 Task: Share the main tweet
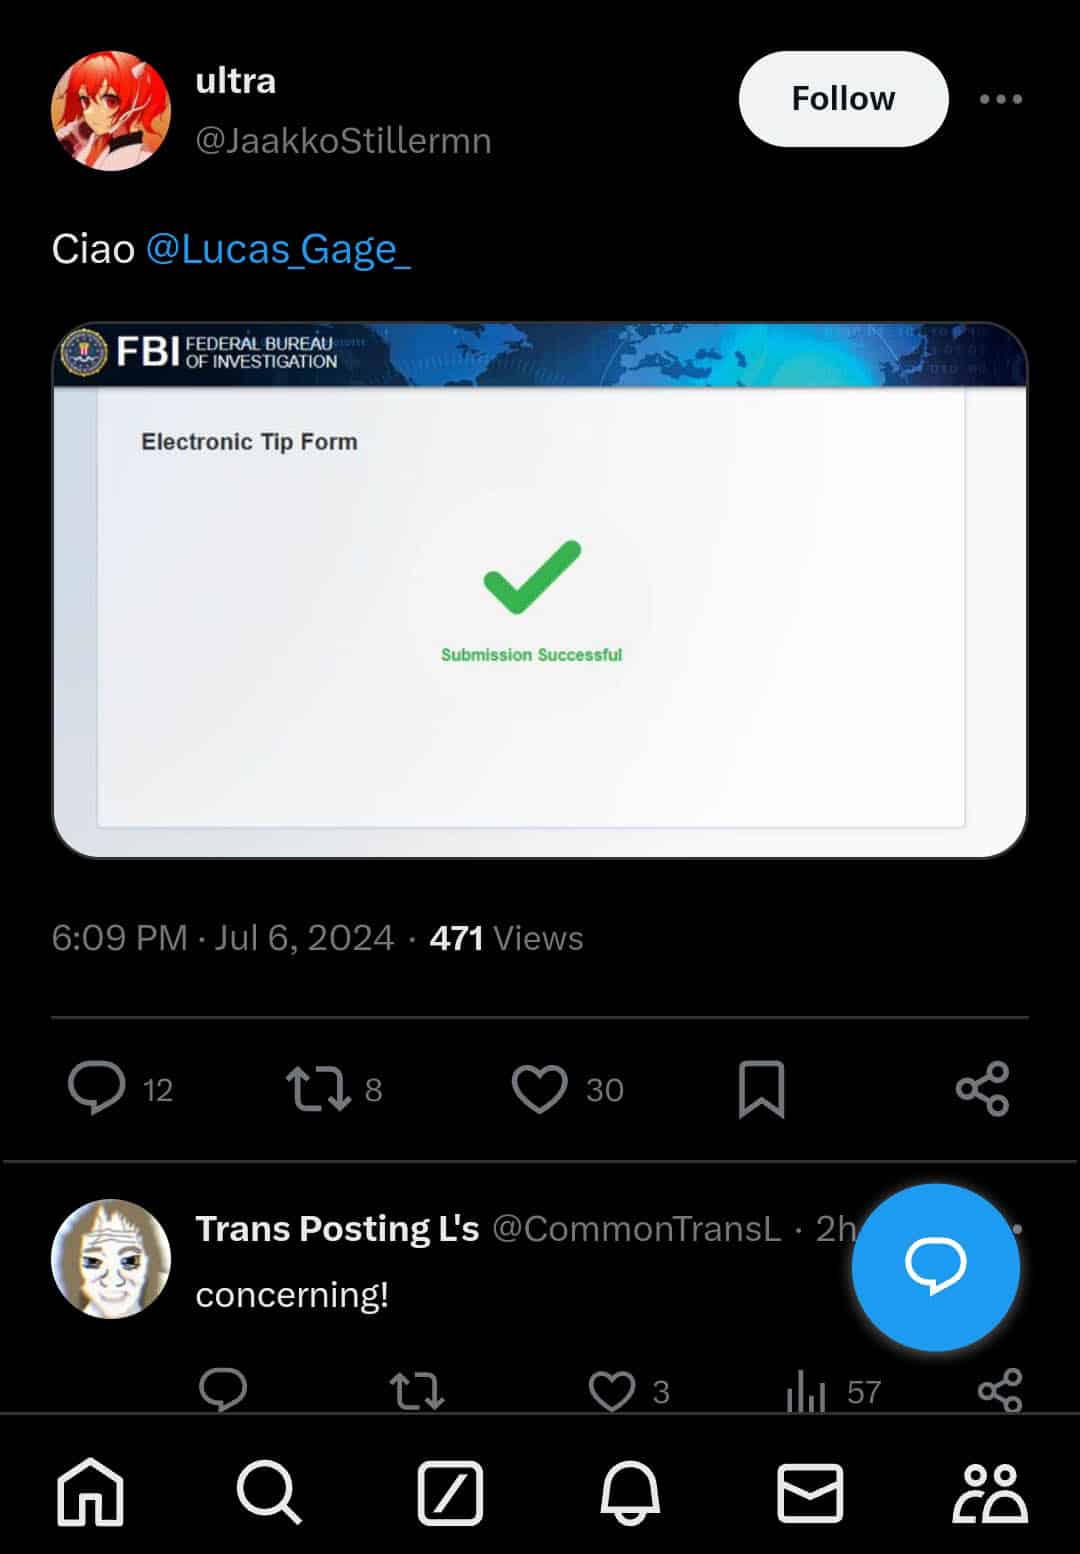[x=983, y=1089]
